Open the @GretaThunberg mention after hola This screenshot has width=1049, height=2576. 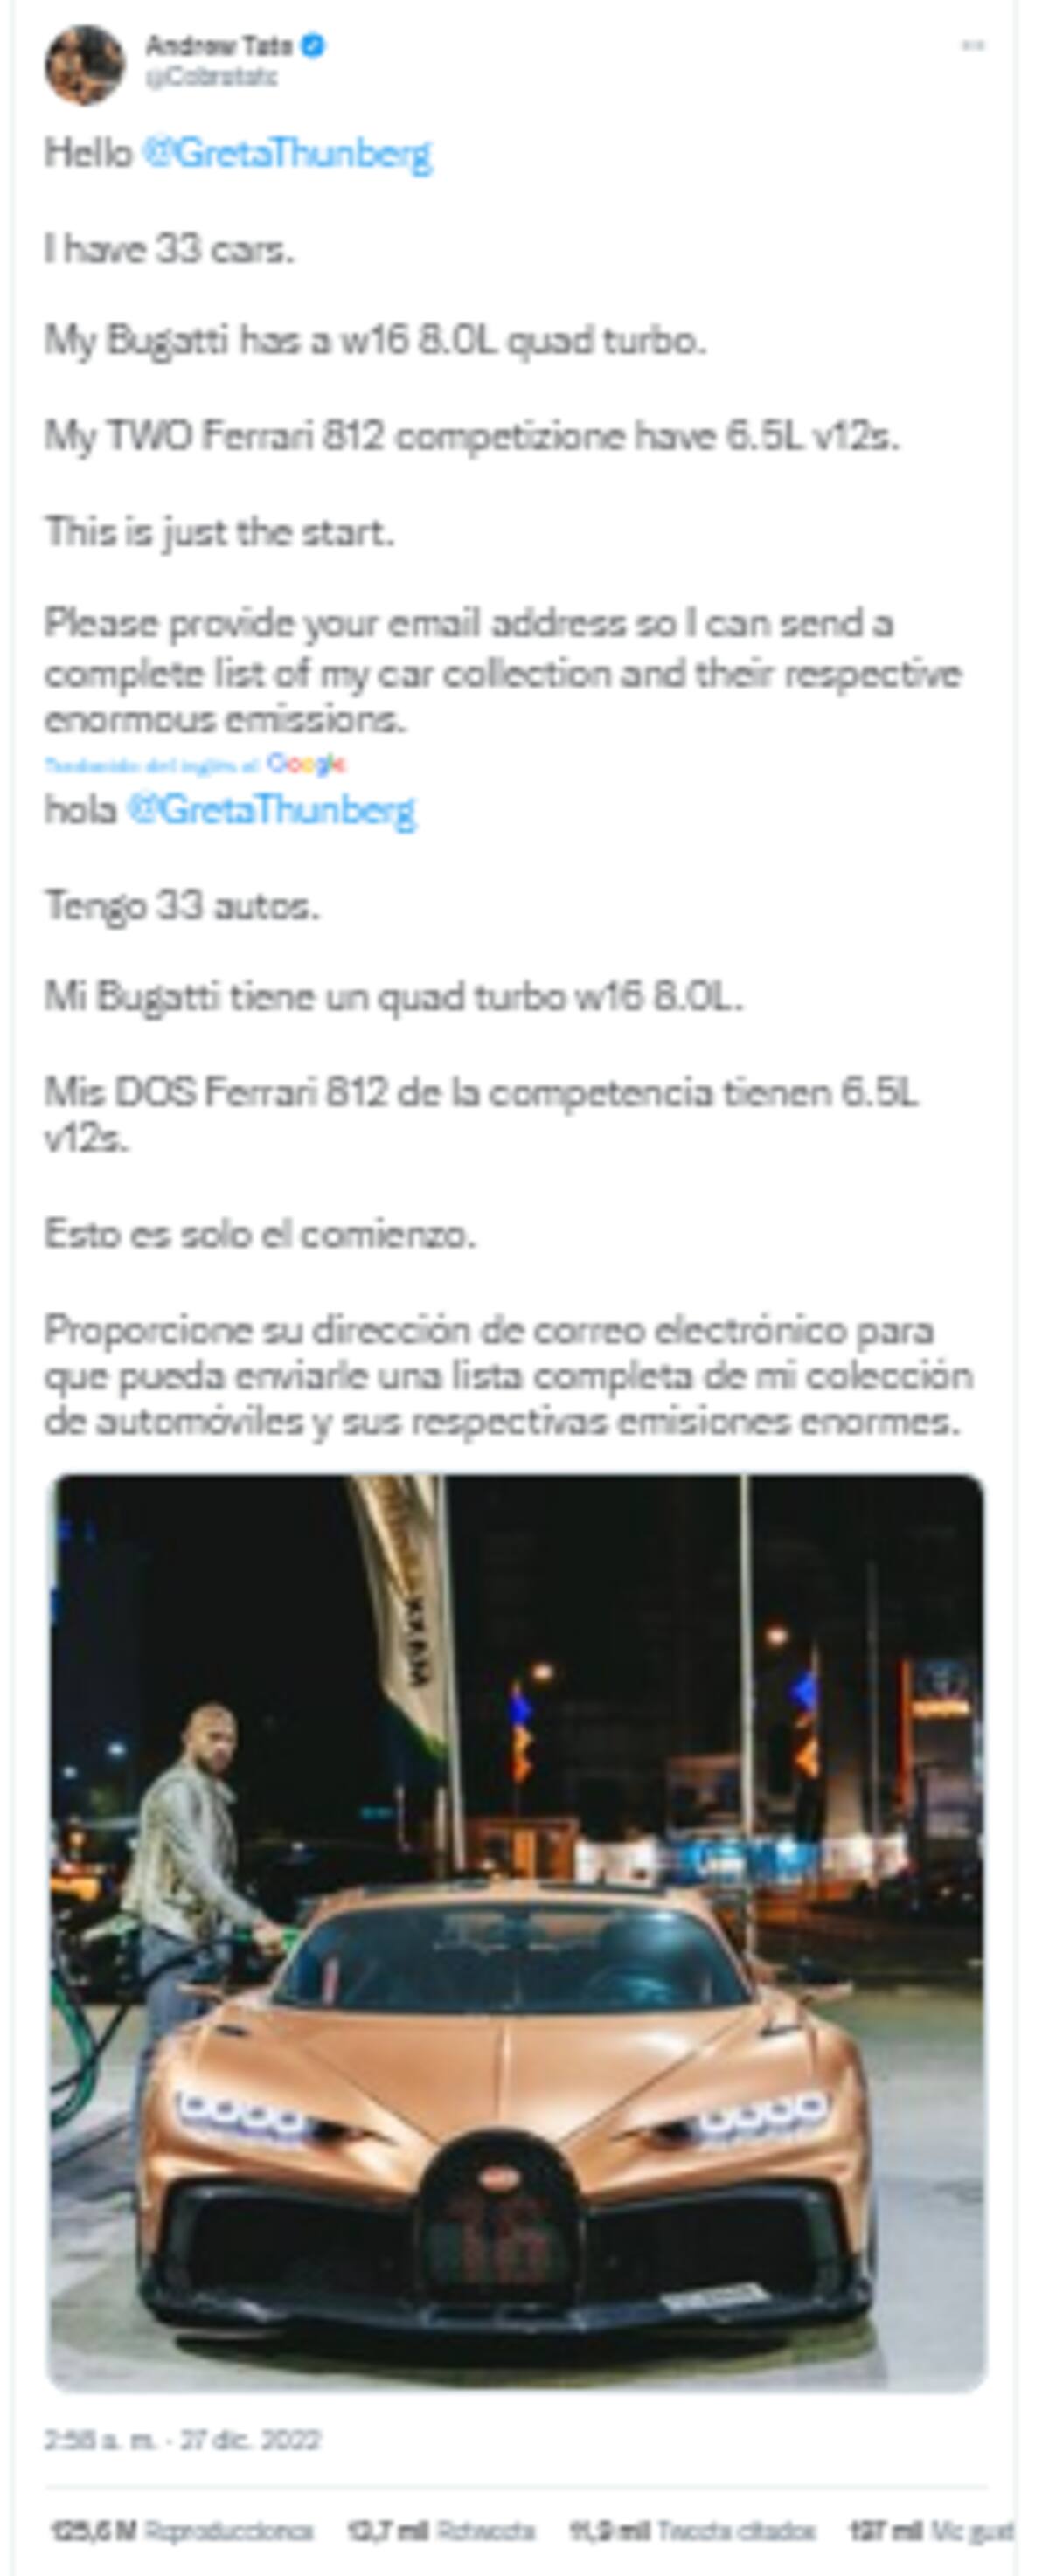(x=272, y=809)
